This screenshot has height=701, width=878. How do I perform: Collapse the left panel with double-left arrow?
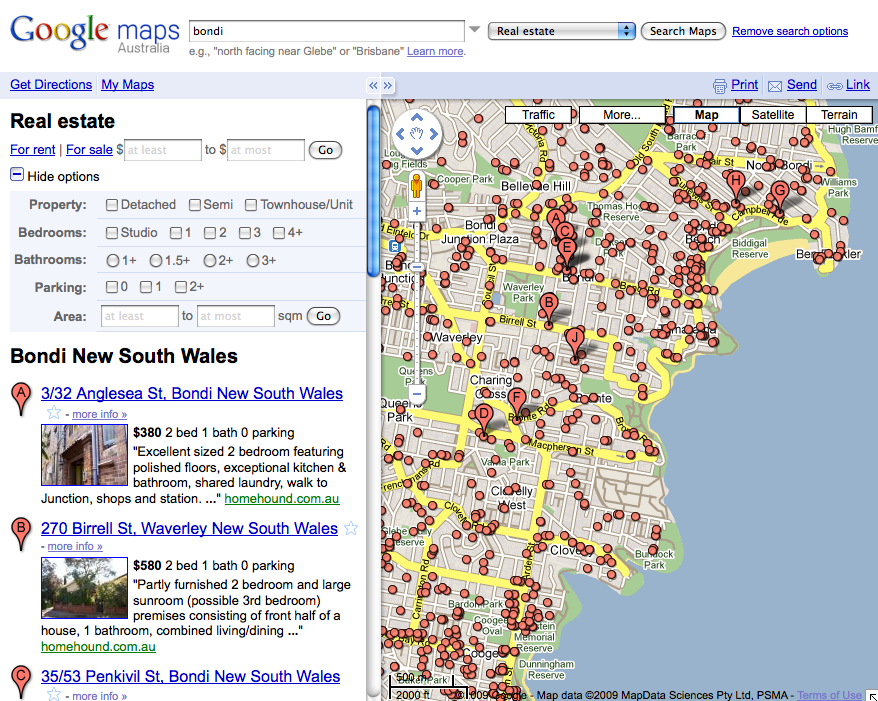point(373,86)
